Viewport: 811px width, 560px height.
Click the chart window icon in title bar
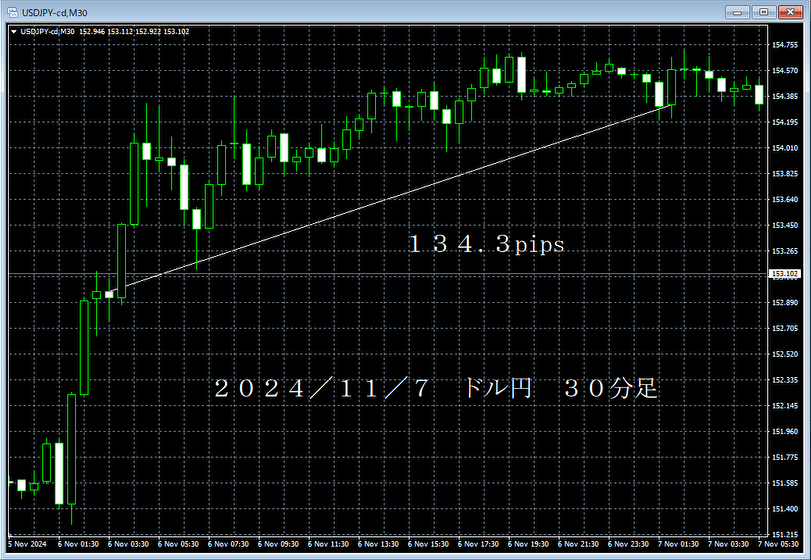12,12
